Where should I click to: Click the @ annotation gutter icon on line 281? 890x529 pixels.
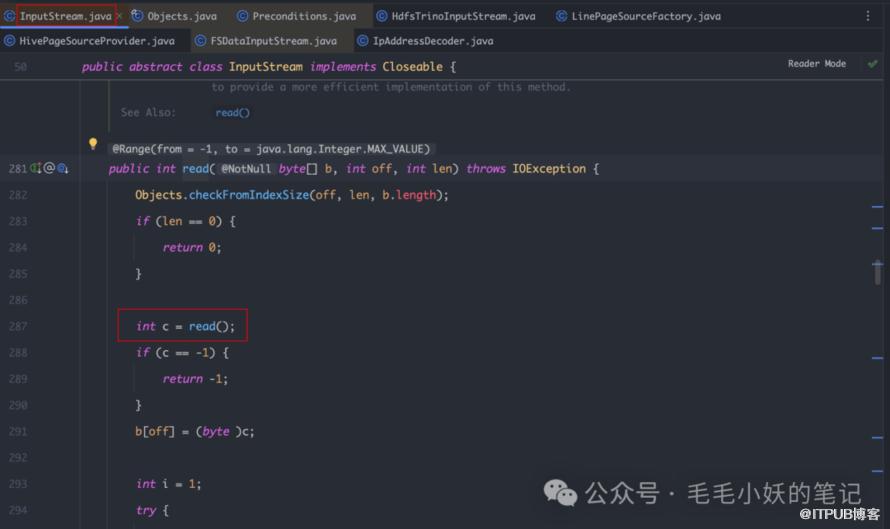point(49,169)
